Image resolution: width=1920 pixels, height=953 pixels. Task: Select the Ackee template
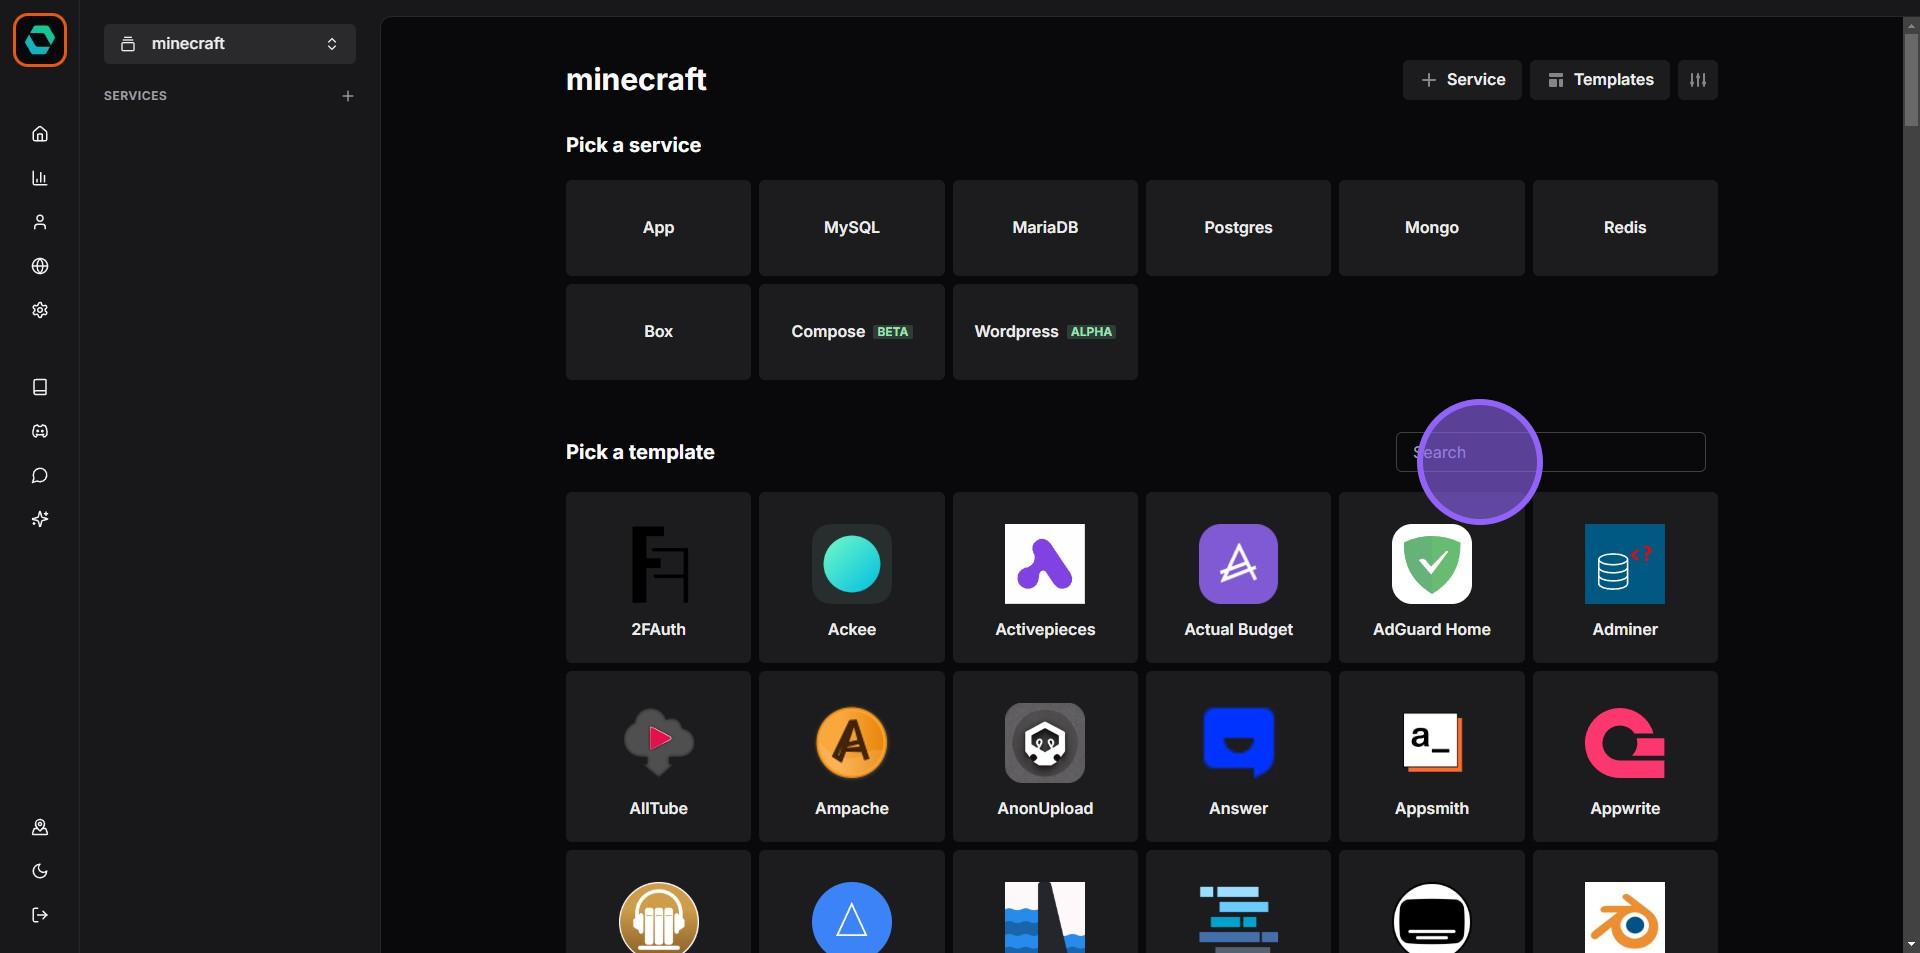coord(852,577)
